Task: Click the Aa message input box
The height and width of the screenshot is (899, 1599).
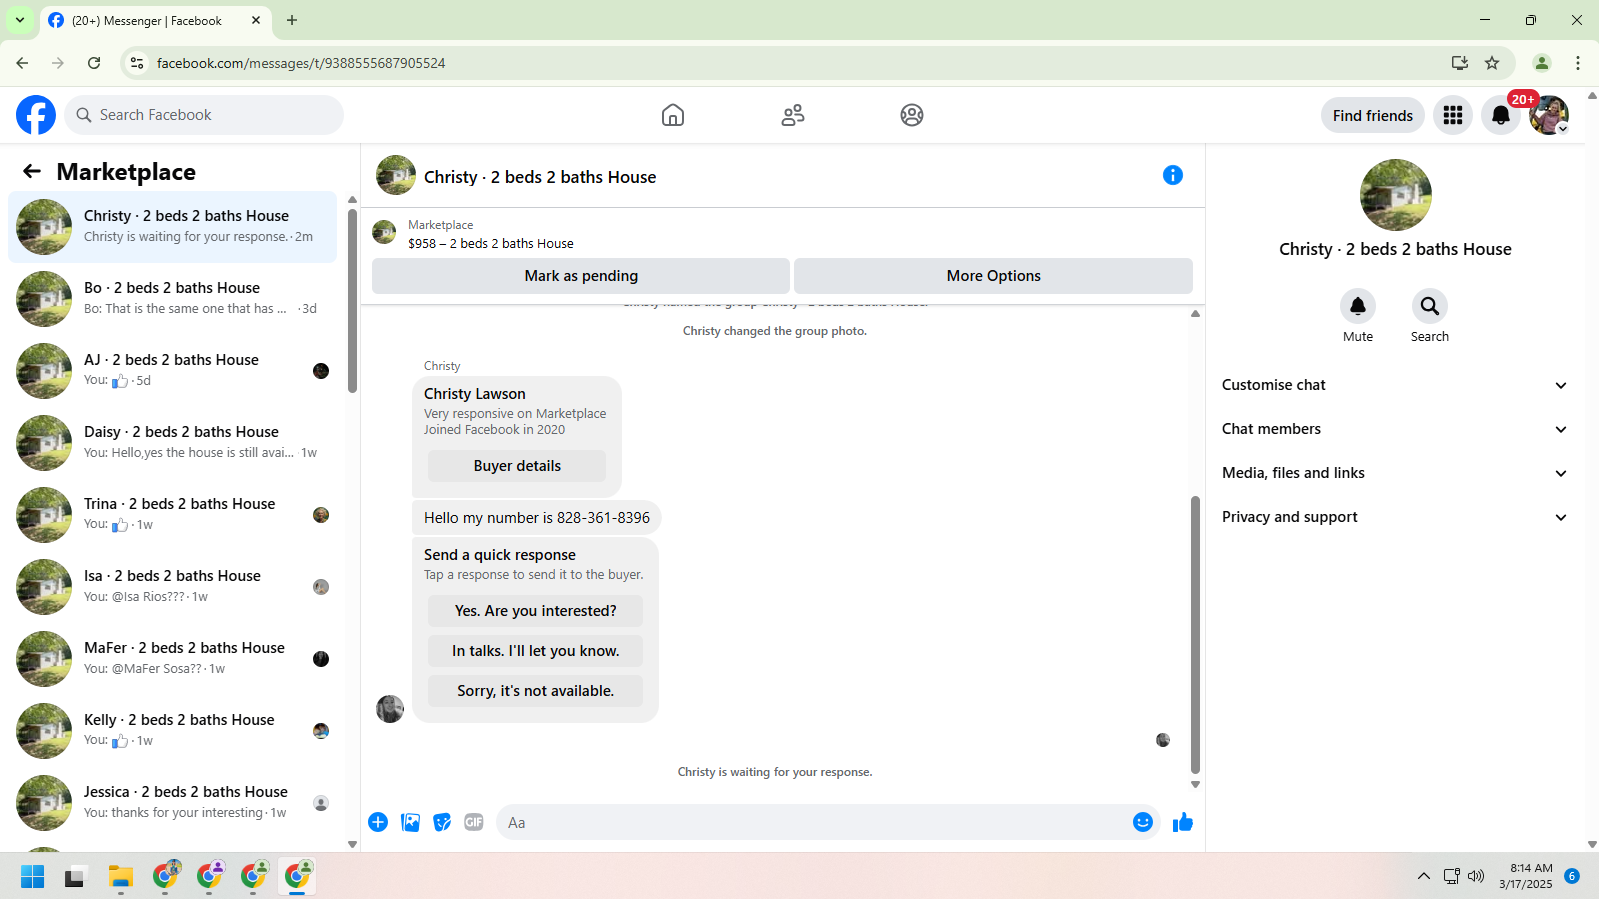Action: coord(828,822)
